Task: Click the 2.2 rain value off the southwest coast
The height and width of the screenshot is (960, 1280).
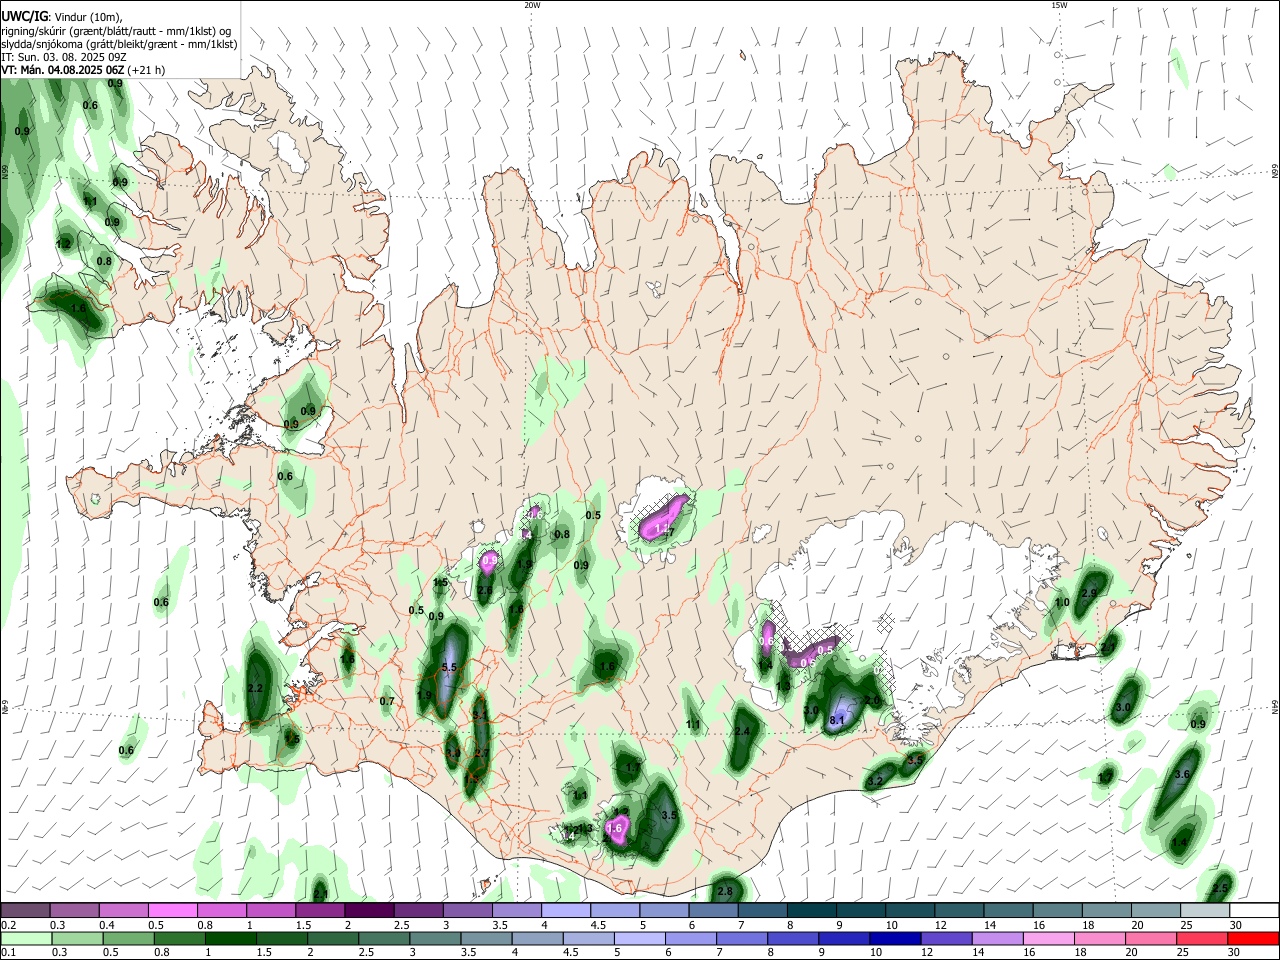Action: pos(254,688)
